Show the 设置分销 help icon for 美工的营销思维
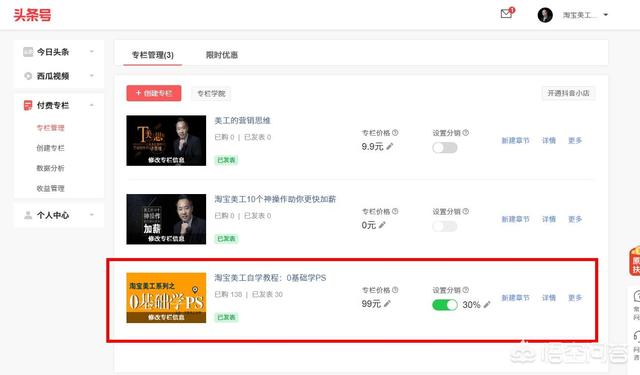This screenshot has height=375, width=640. coord(466,133)
